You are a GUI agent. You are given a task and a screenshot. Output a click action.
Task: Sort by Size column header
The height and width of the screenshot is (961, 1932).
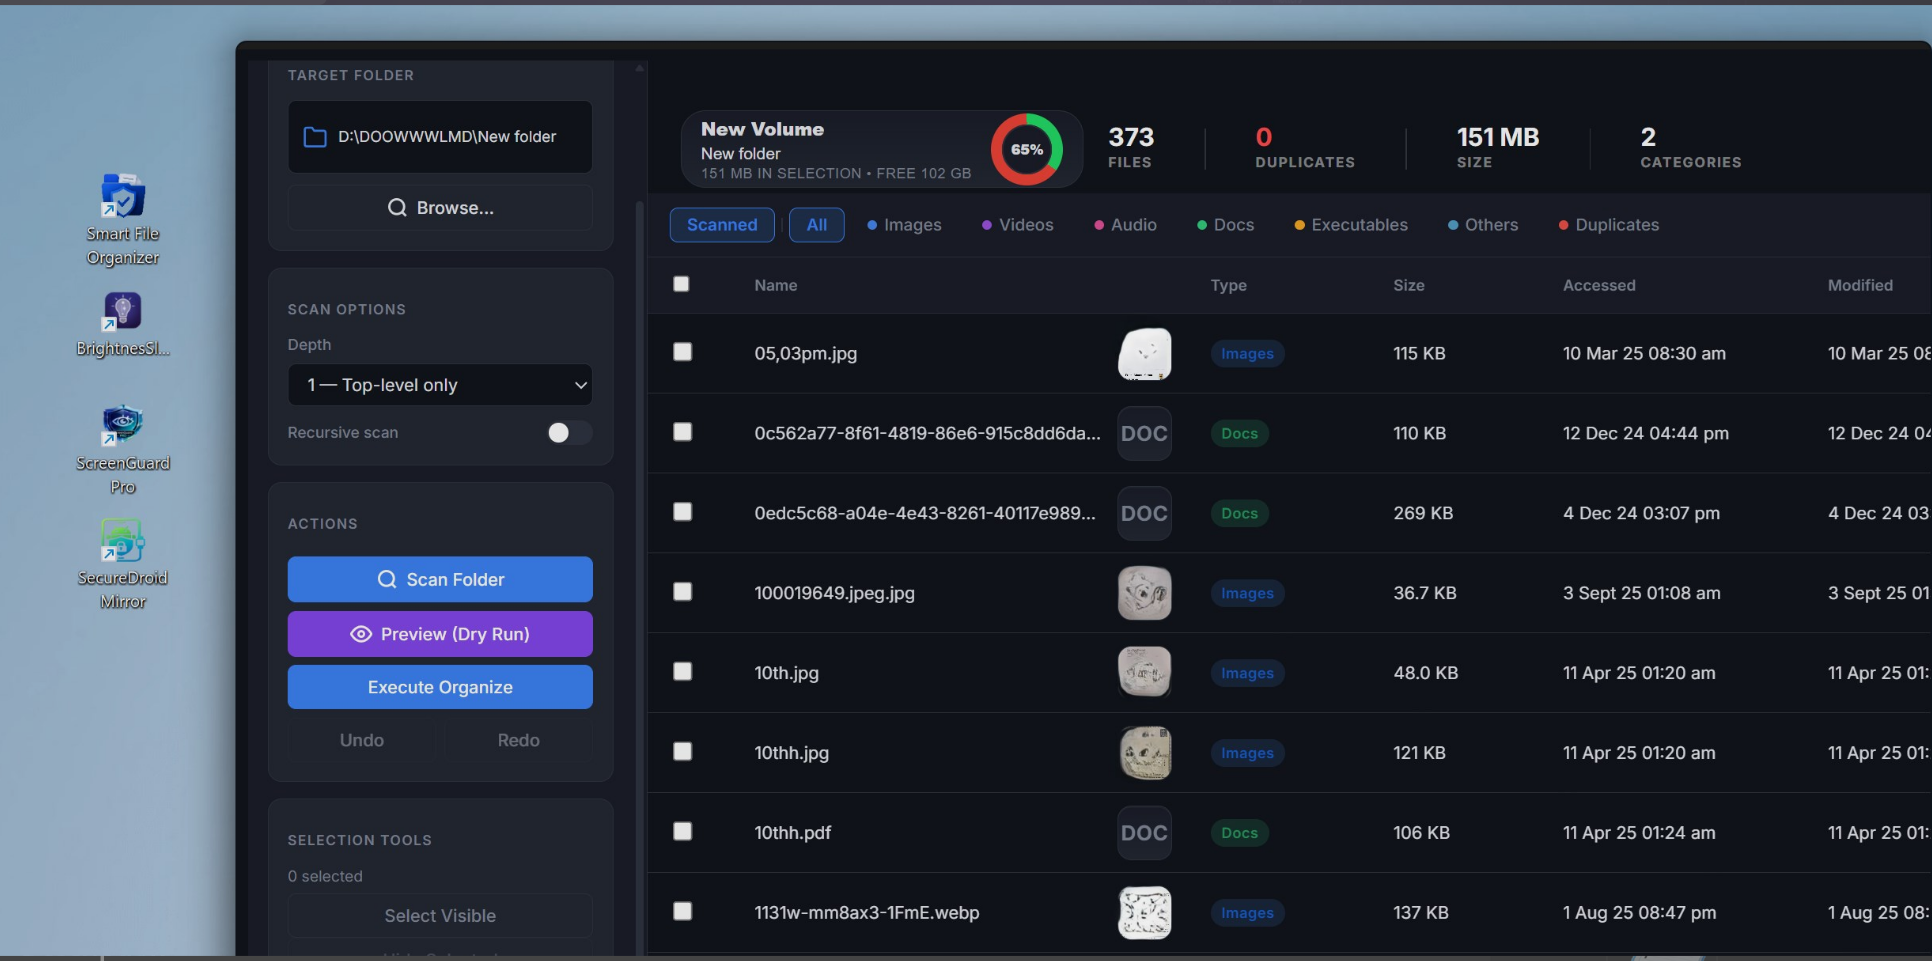point(1409,285)
